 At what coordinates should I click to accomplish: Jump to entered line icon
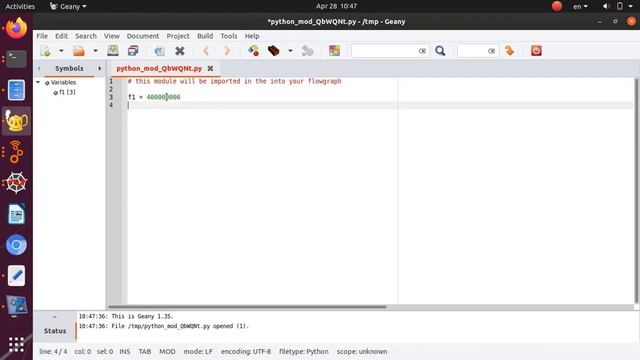pos(509,51)
